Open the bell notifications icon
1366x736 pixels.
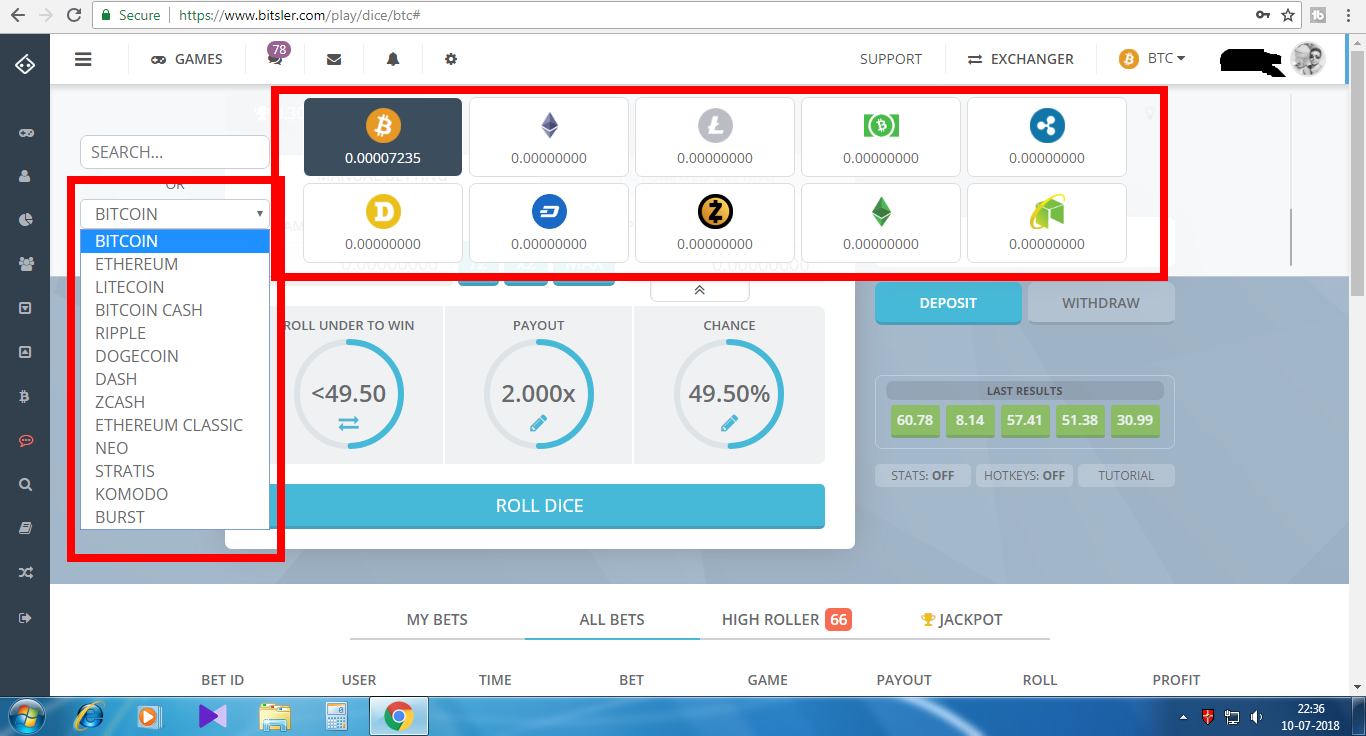tap(393, 59)
